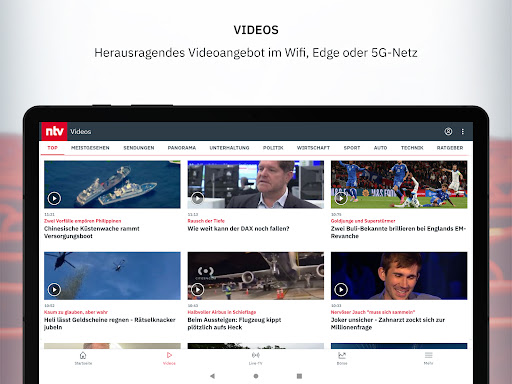Open the user account profile icon
This screenshot has width=512, height=384.
(x=448, y=131)
